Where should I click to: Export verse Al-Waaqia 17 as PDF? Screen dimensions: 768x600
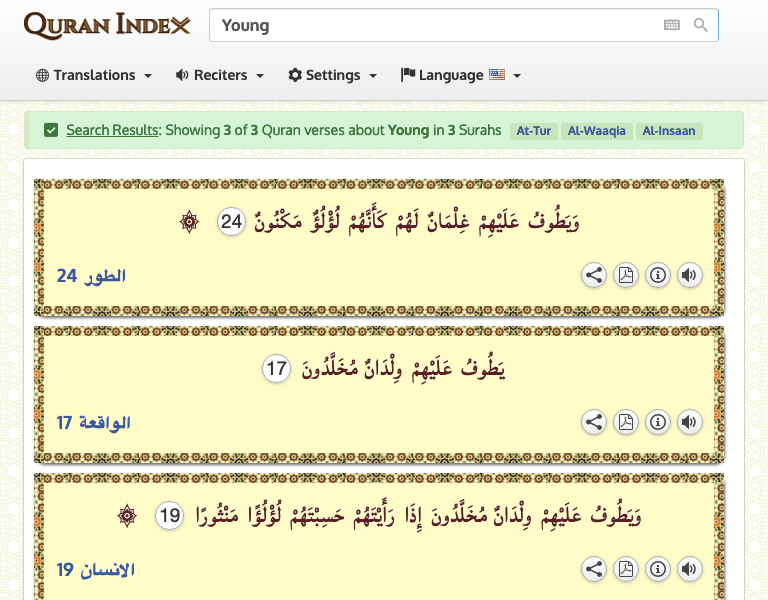pyautogui.click(x=625, y=422)
